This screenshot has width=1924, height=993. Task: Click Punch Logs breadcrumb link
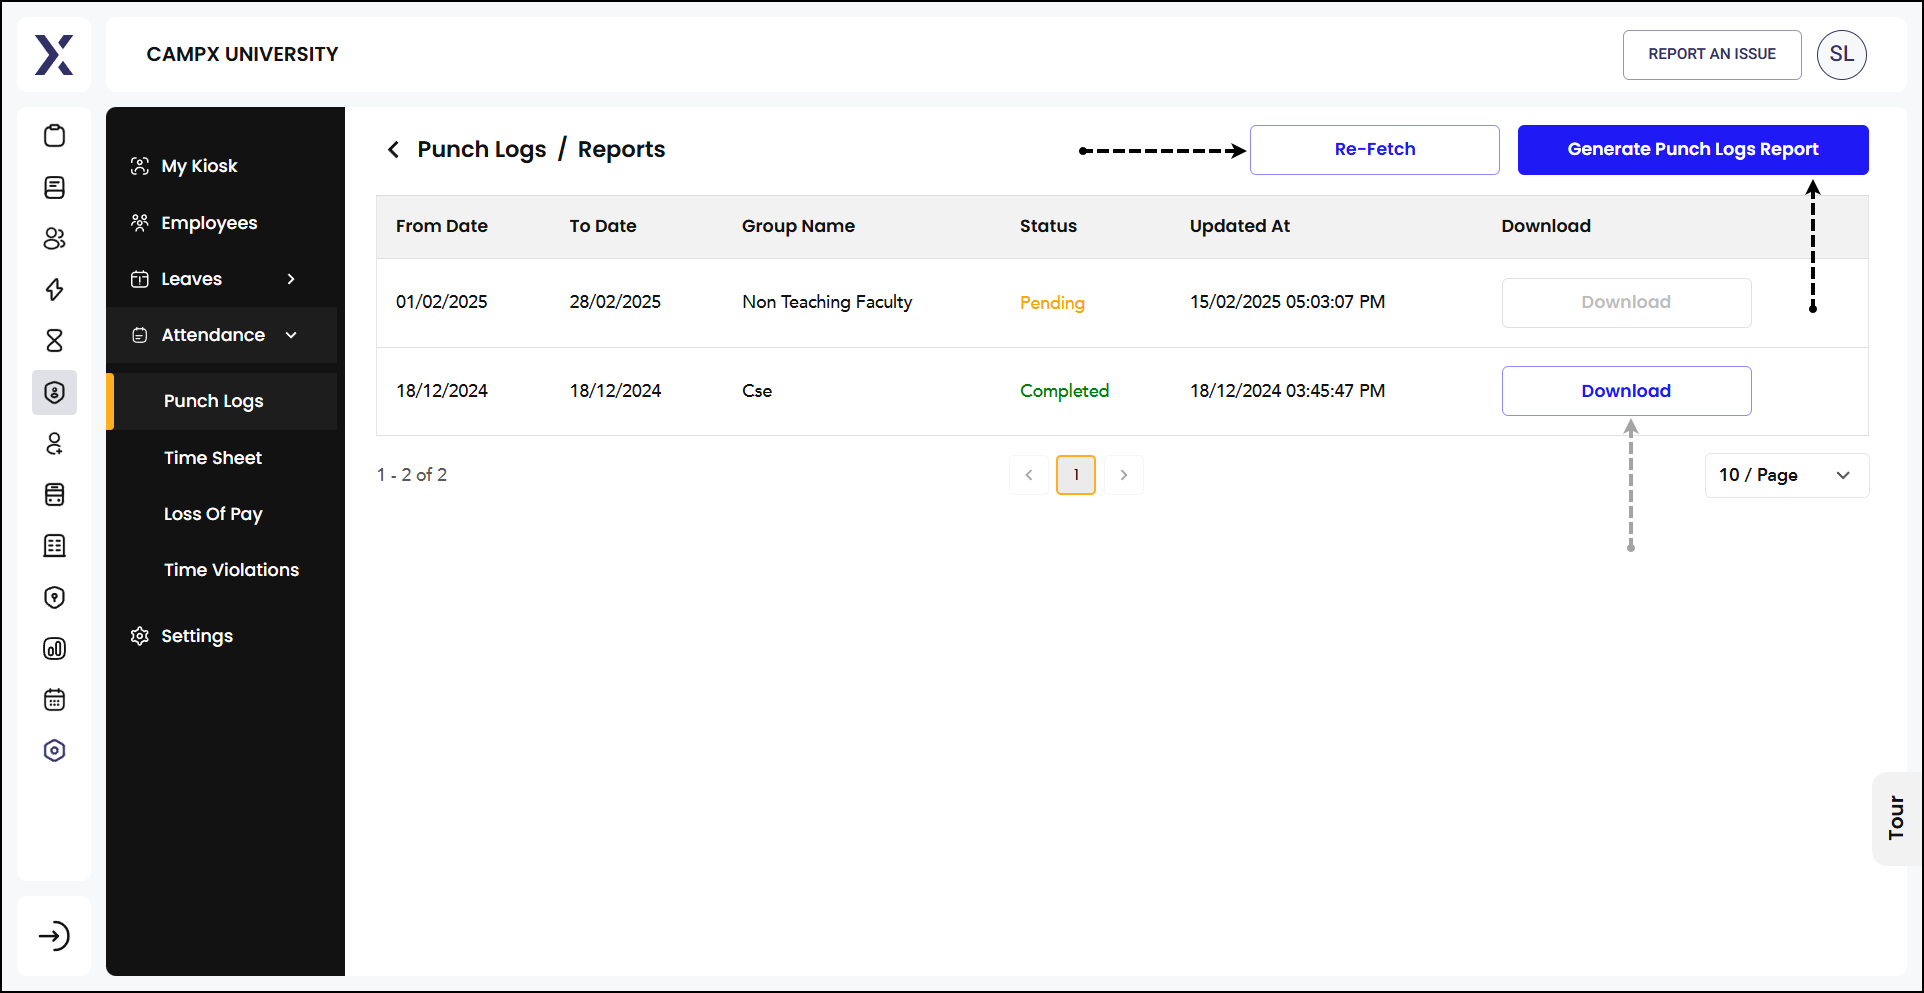coord(482,150)
